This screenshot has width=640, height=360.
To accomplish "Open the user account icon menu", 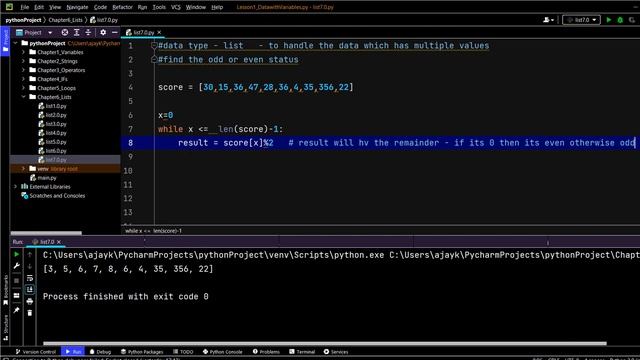I will coord(548,20).
